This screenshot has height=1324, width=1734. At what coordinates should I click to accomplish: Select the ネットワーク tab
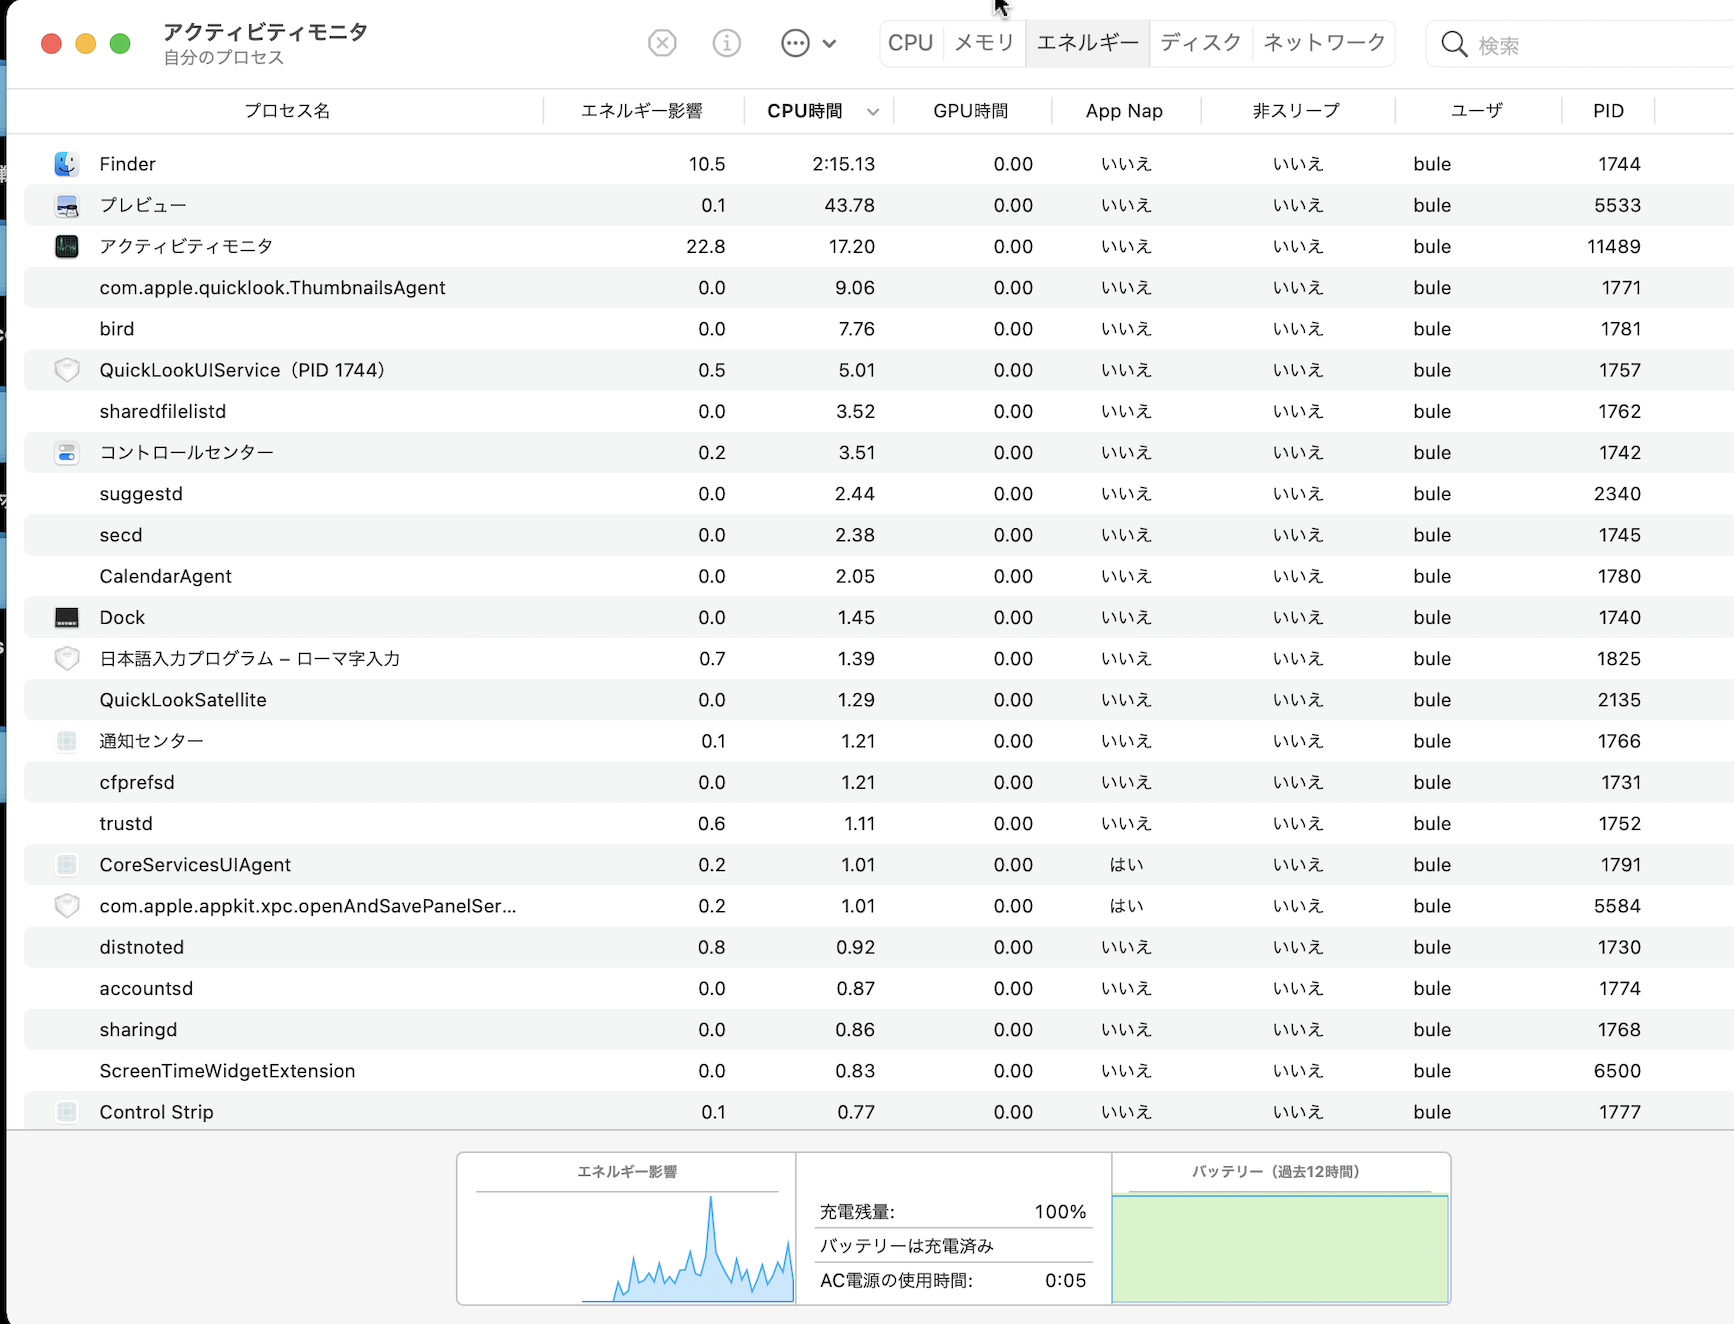(1324, 43)
